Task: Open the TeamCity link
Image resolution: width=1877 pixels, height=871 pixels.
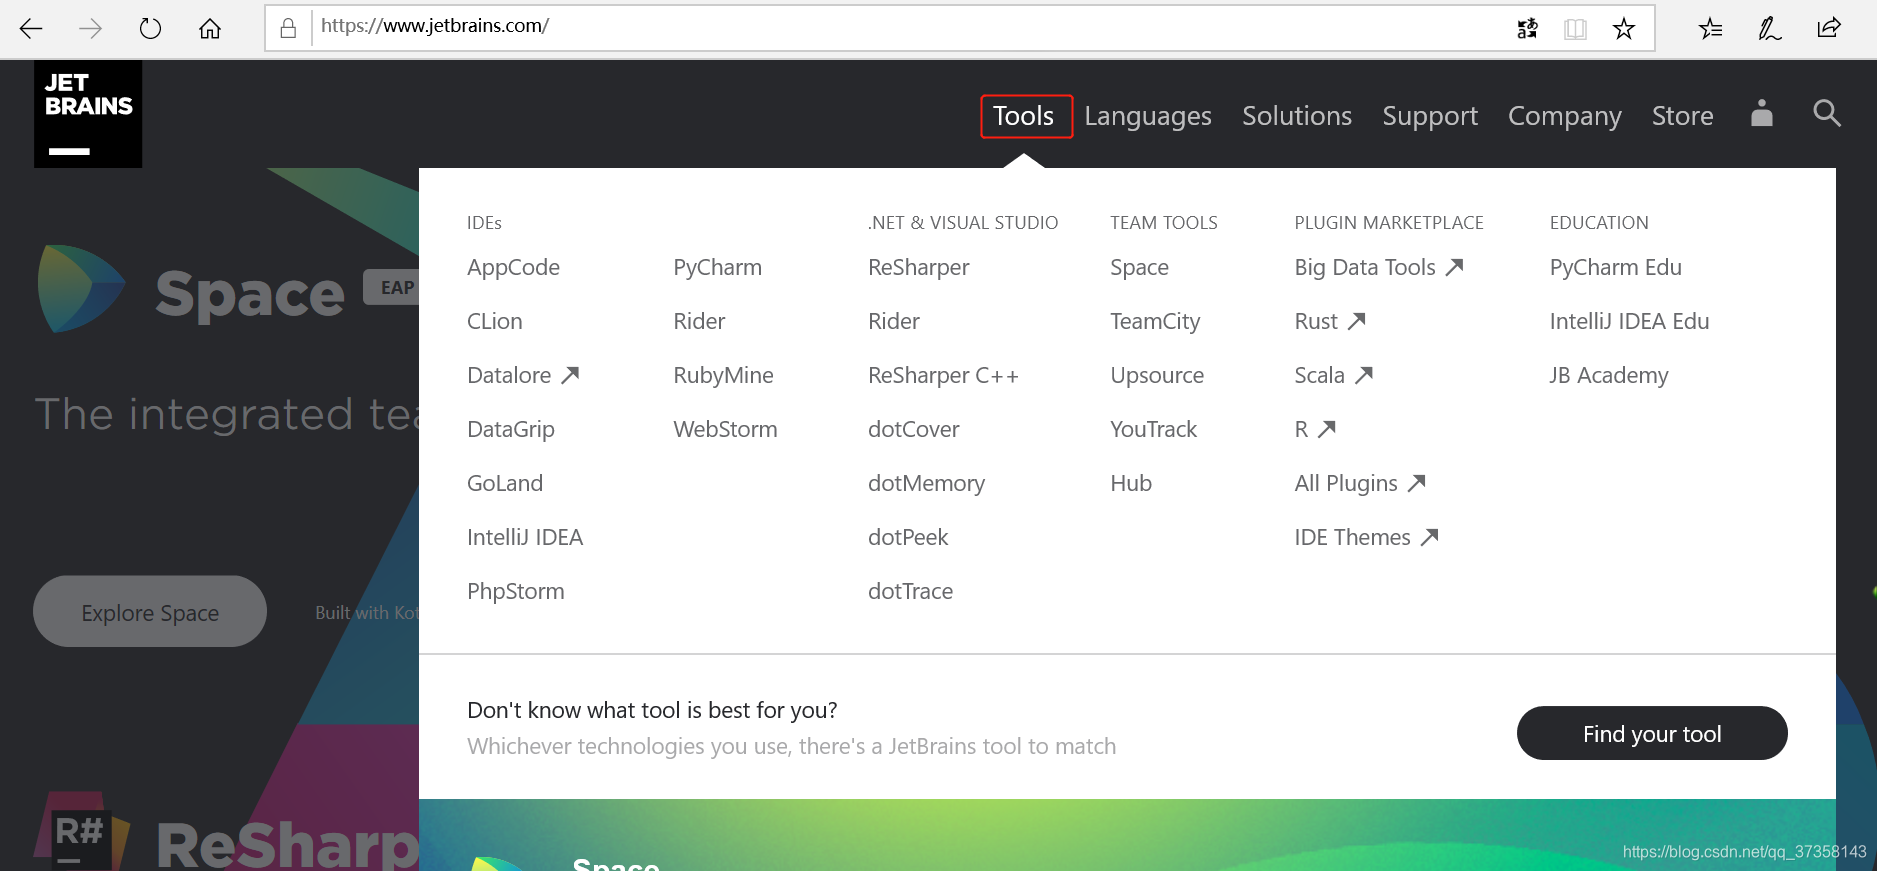Action: point(1155,321)
